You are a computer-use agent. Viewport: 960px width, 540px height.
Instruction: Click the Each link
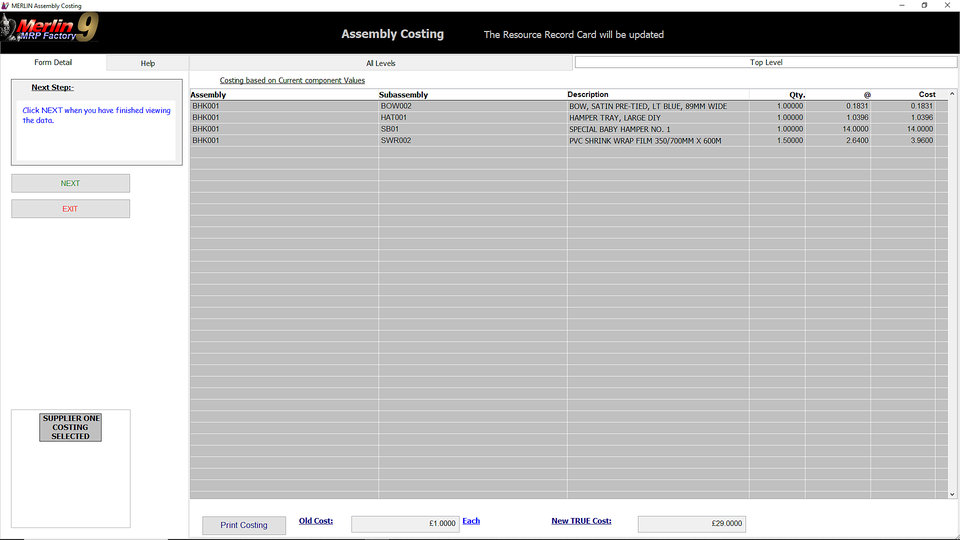[471, 521]
